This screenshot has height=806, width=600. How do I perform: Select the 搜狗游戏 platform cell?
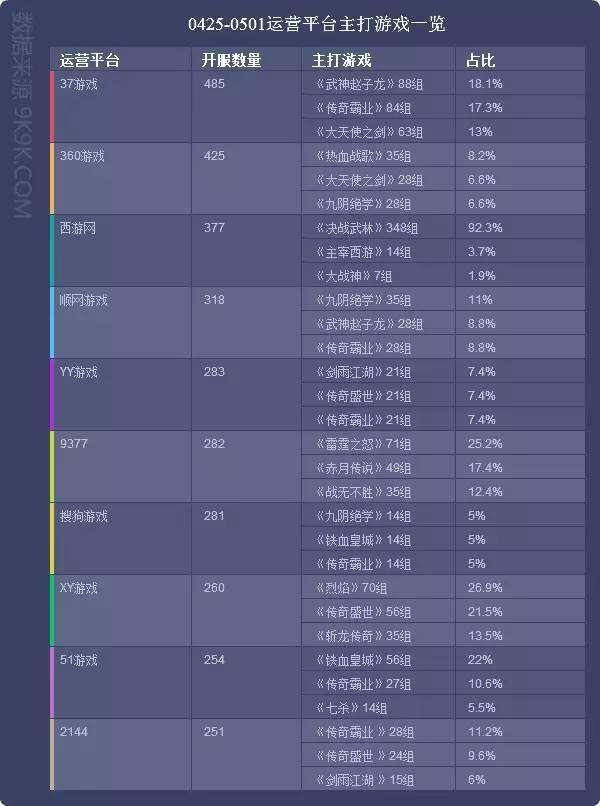(x=84, y=516)
